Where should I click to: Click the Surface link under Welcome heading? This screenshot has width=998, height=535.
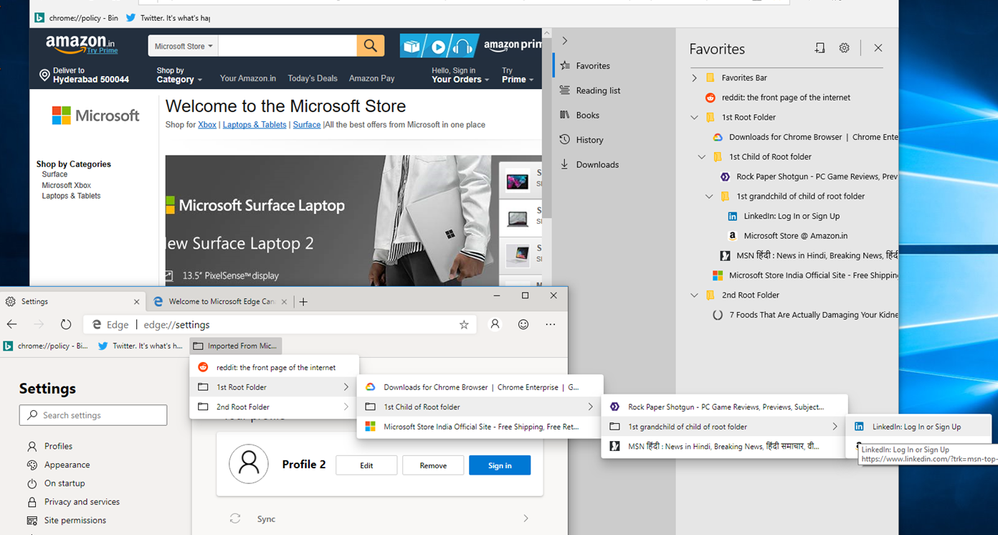coord(306,125)
